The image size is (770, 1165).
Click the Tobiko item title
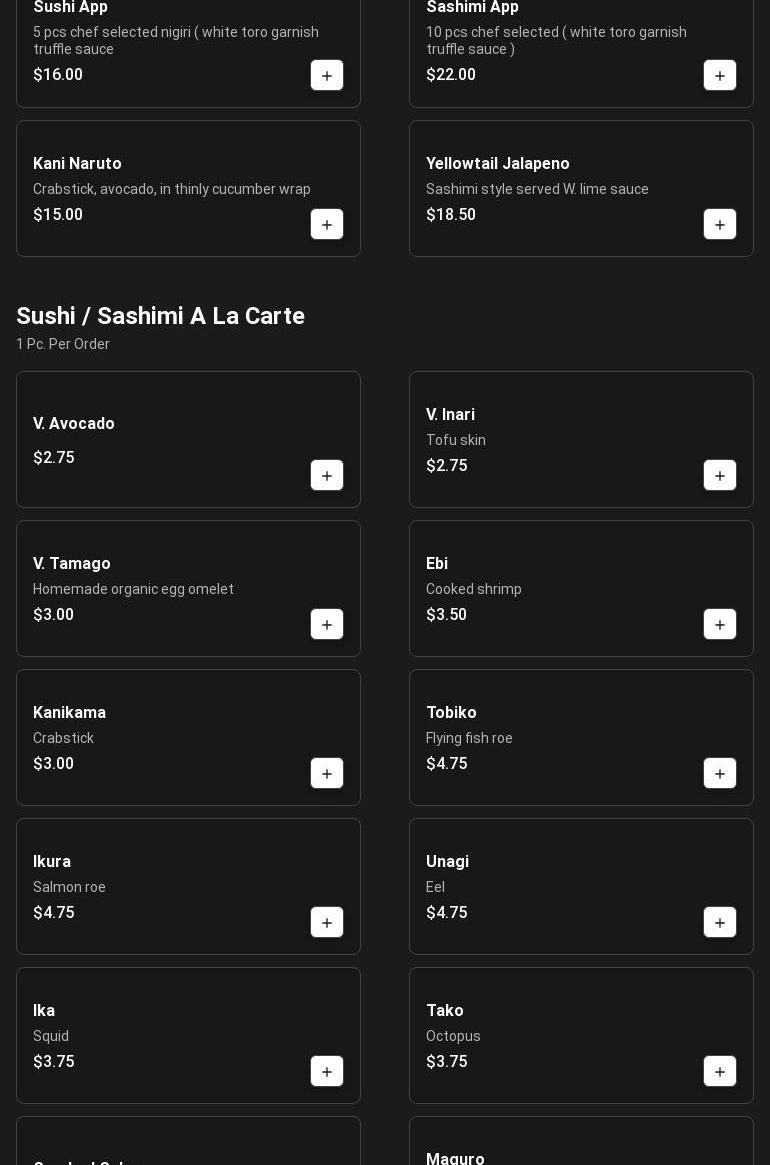[451, 713]
